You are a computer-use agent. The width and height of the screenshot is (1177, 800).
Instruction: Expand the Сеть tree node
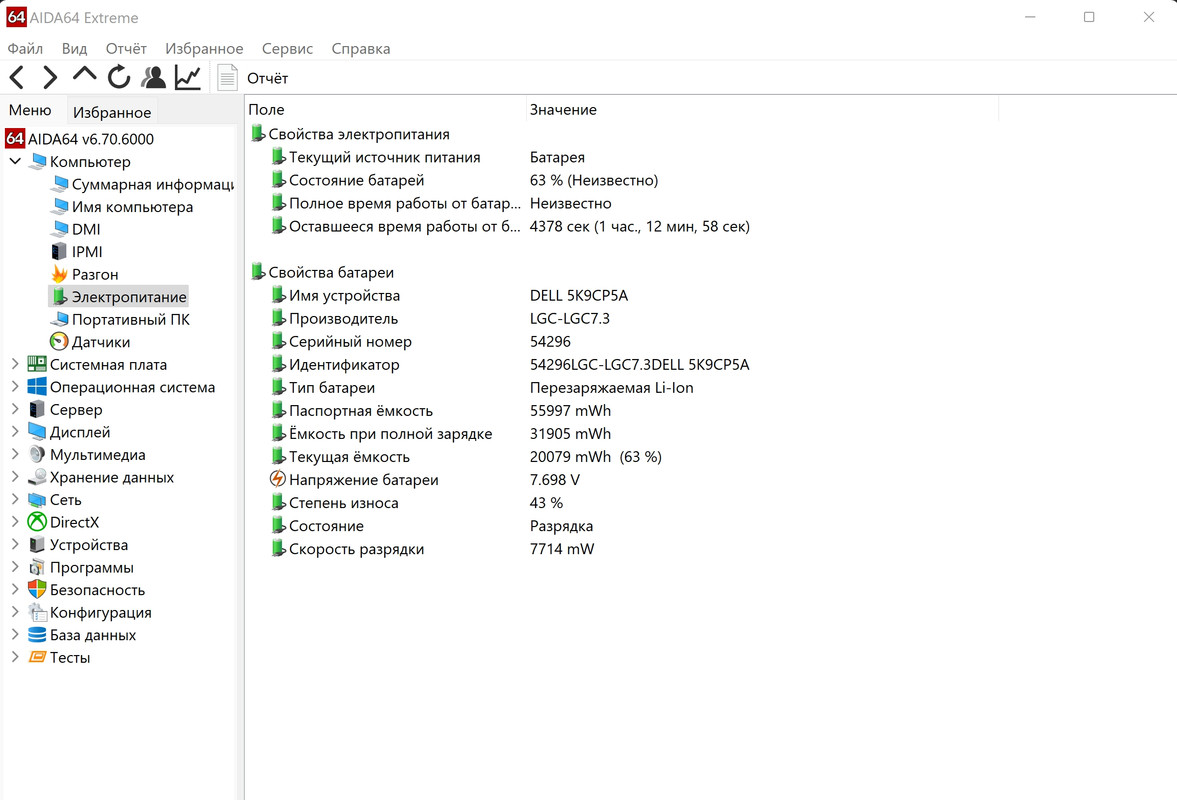click(x=15, y=499)
